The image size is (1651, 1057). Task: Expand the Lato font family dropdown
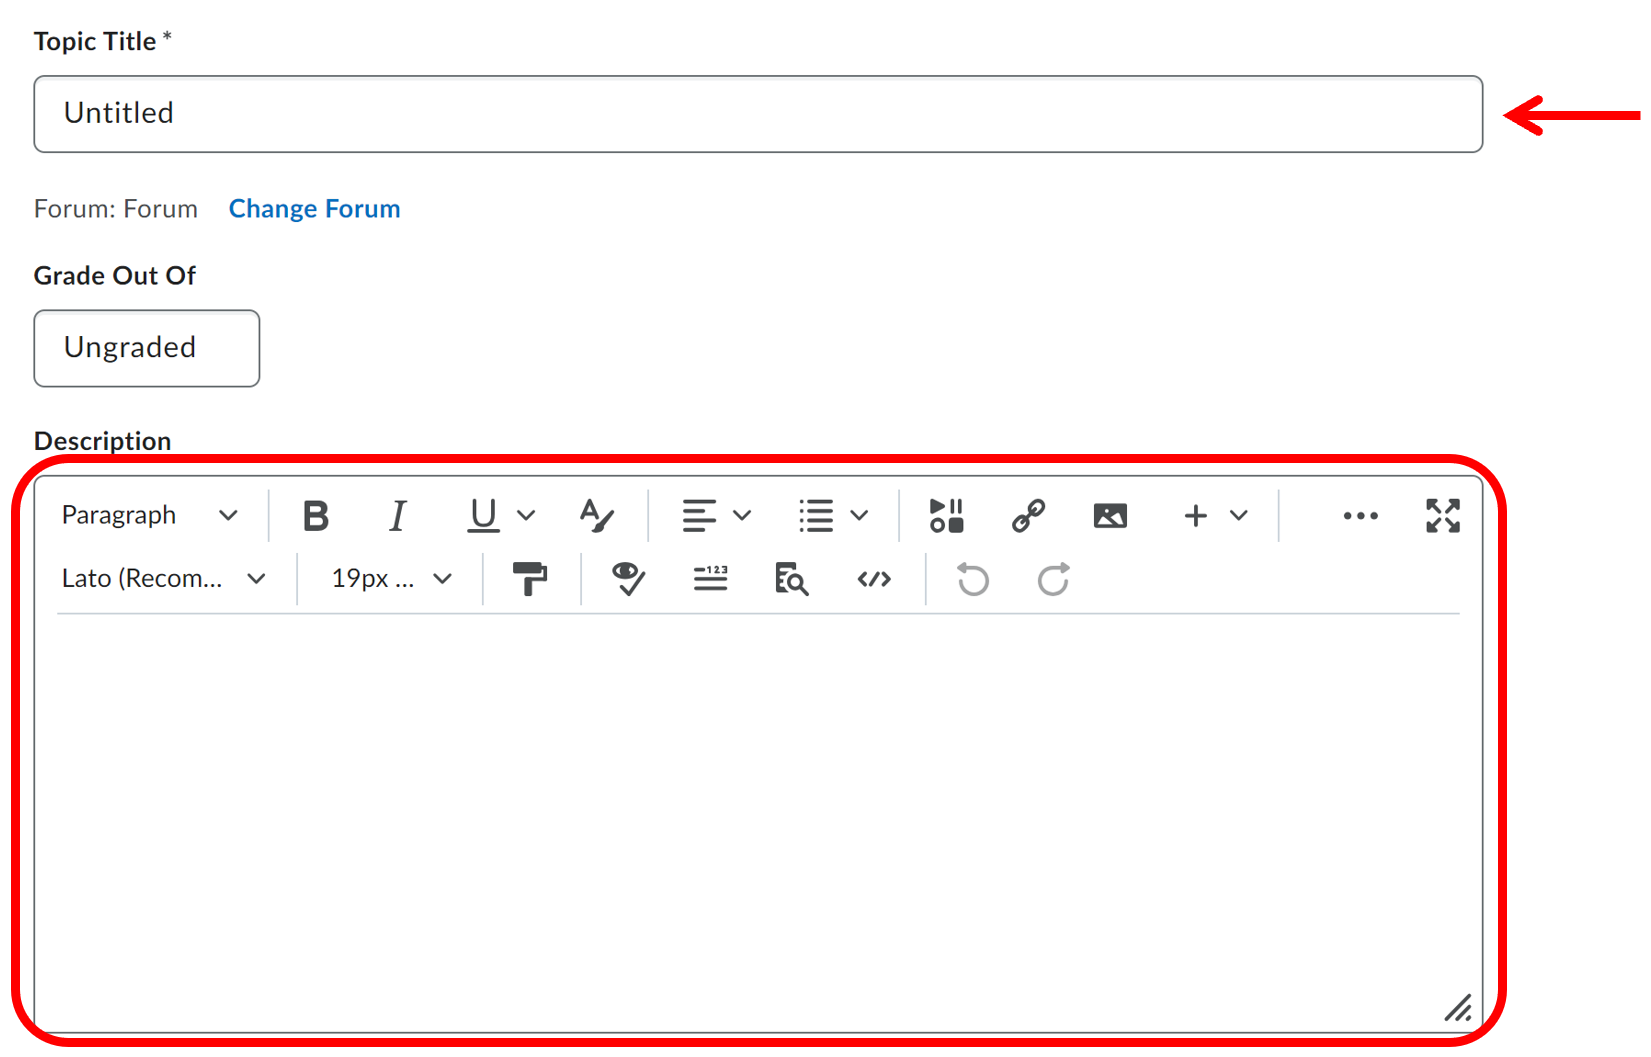[163, 579]
